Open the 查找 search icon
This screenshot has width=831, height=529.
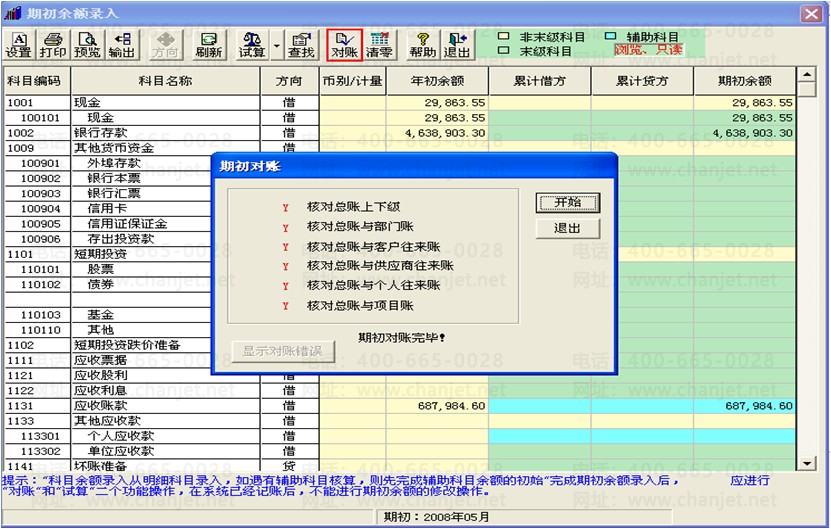[301, 45]
